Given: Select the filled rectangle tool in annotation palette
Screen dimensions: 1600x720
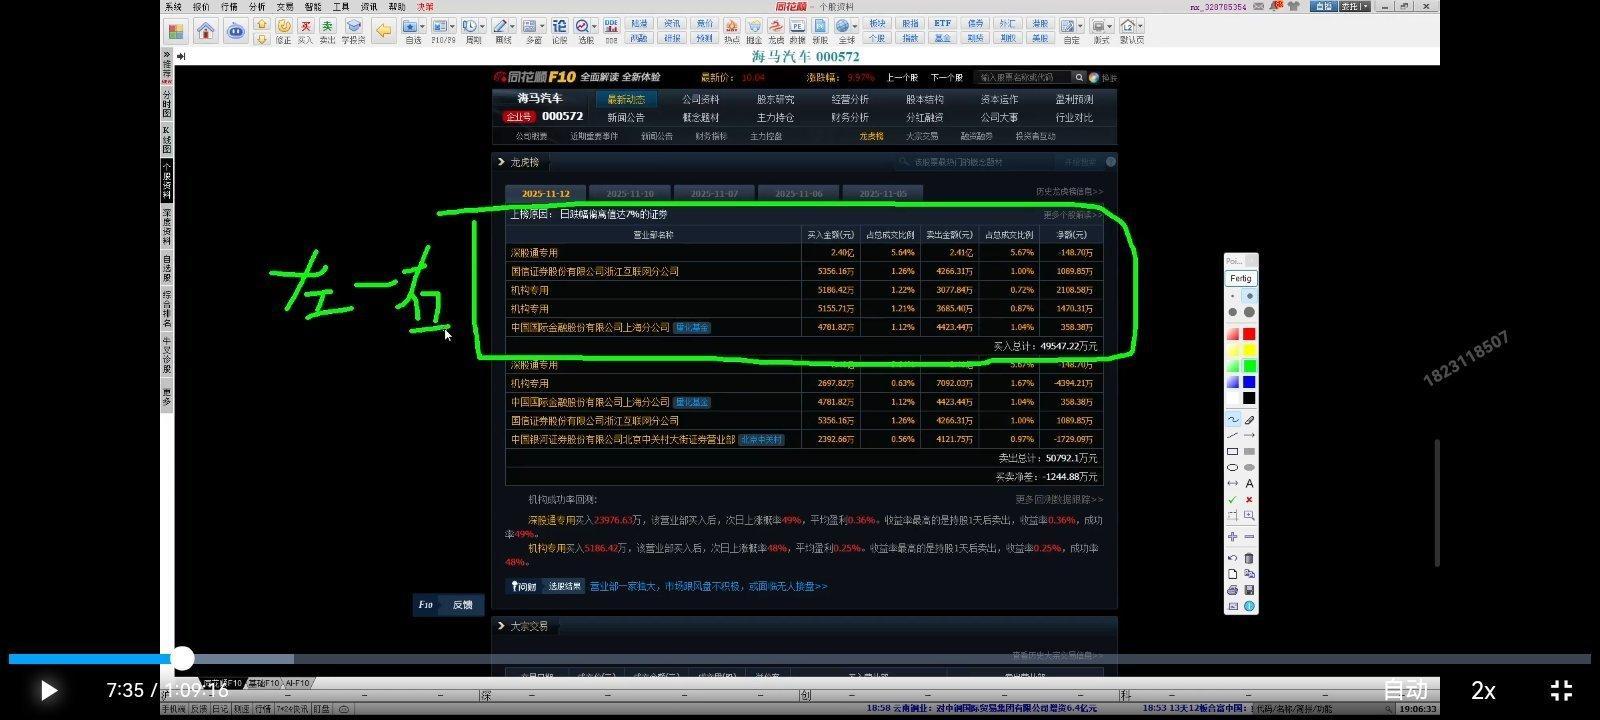Looking at the screenshot, I should [x=1249, y=452].
